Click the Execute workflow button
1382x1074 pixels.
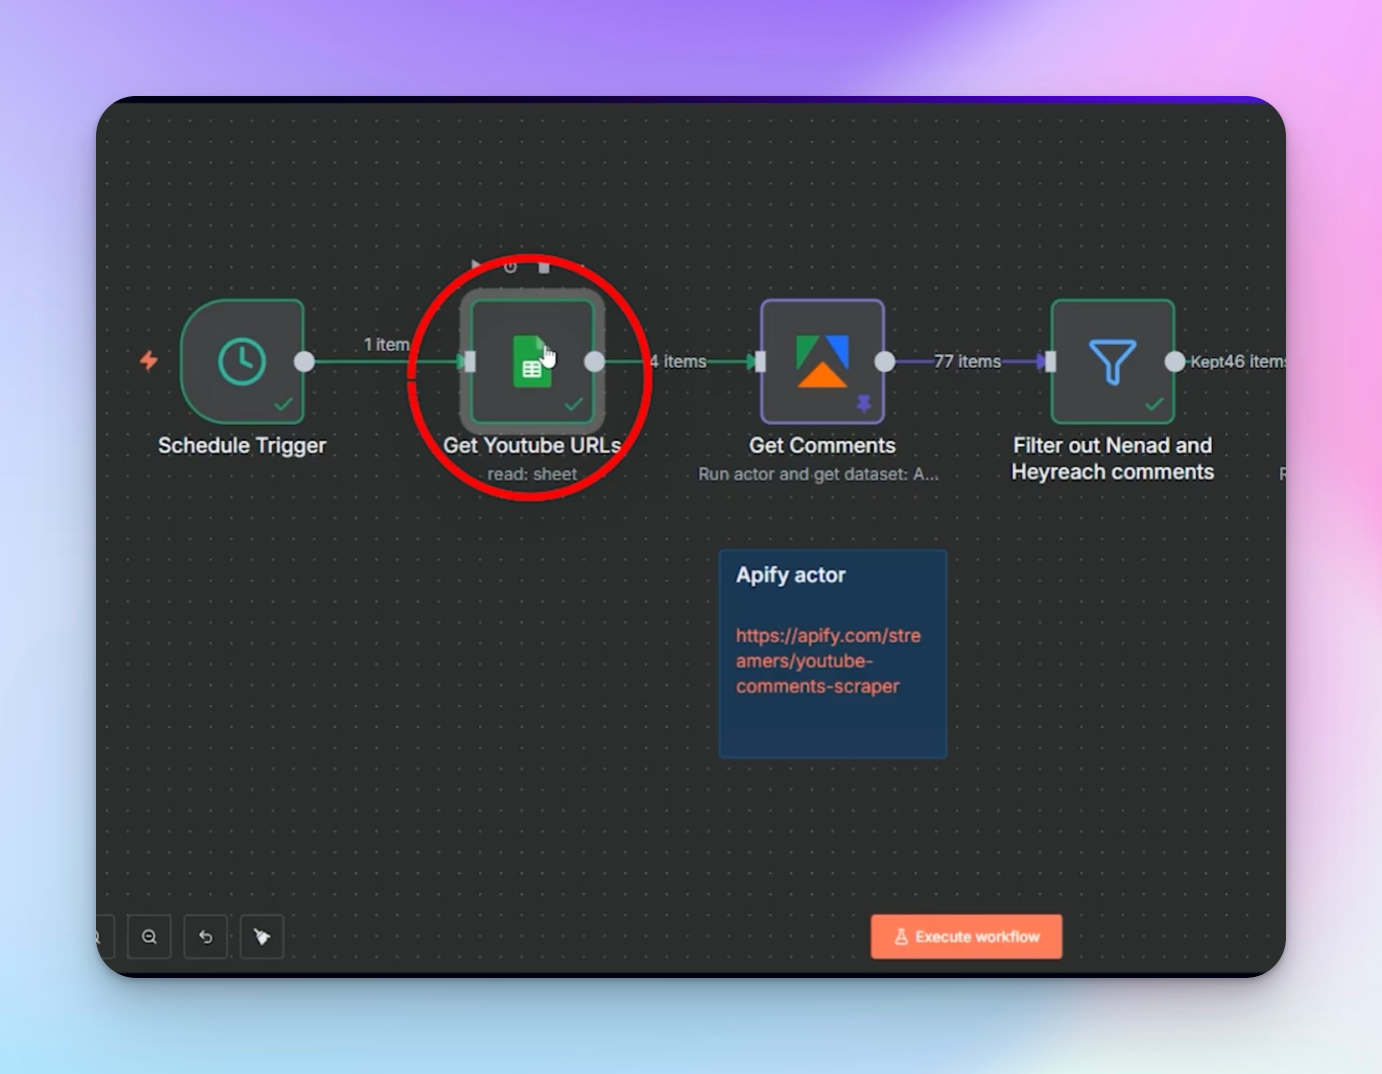(x=966, y=937)
